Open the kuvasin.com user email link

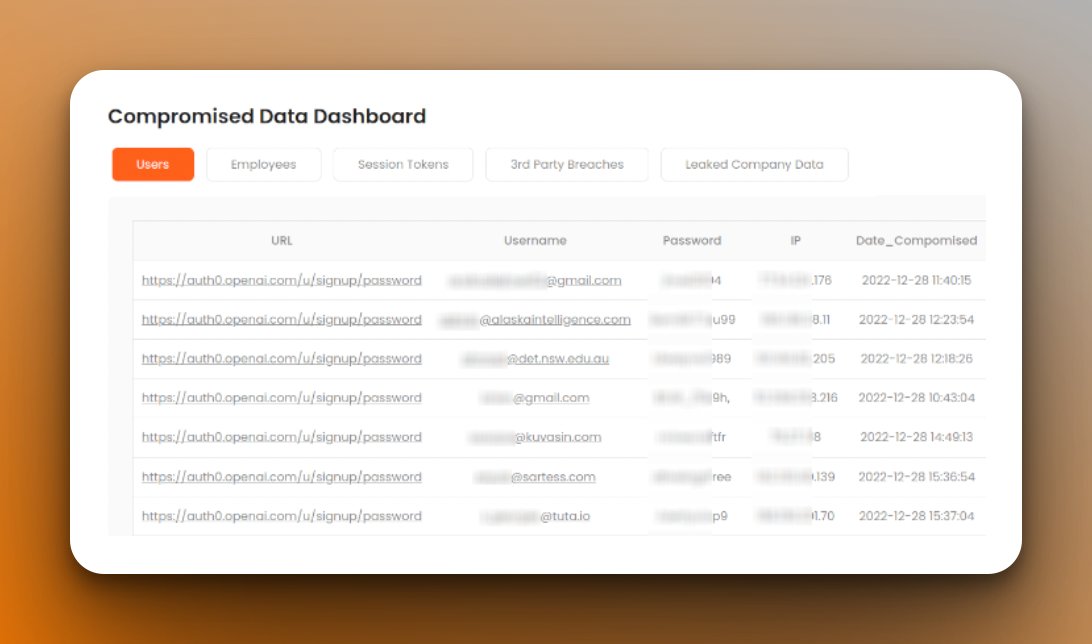click(x=535, y=437)
